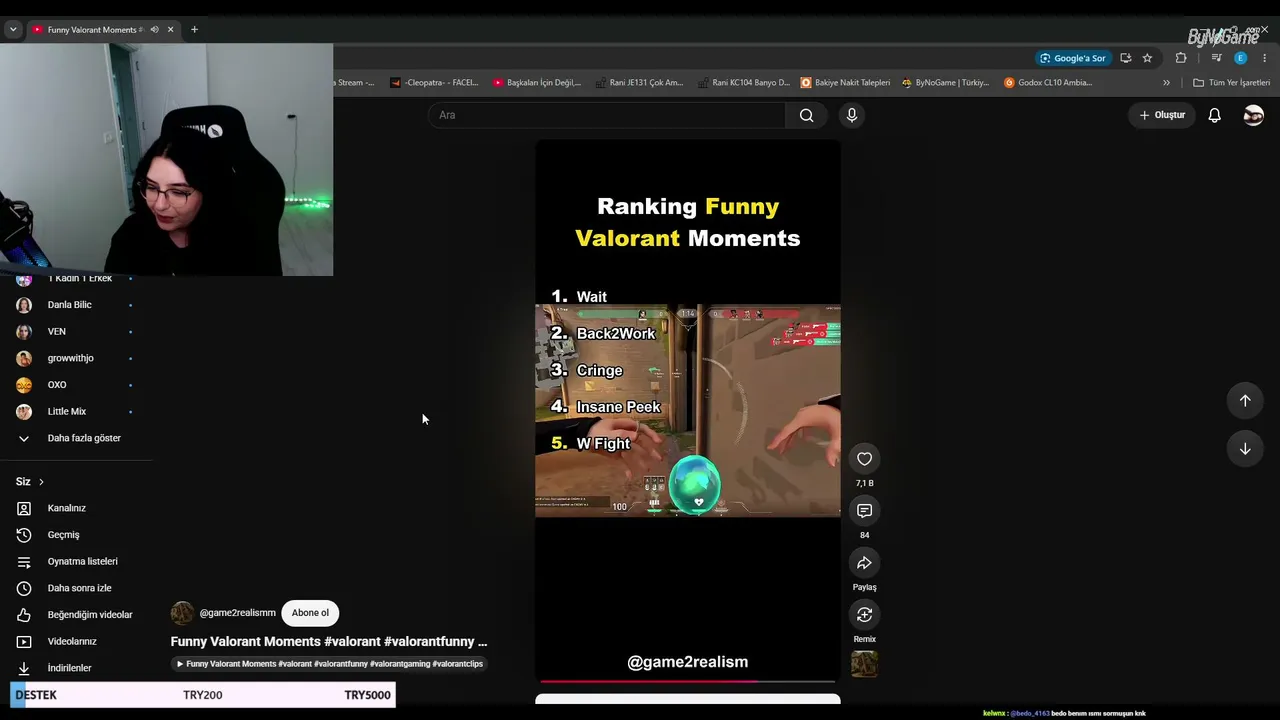Open the Daha sonra izle clock icon

[24, 588]
